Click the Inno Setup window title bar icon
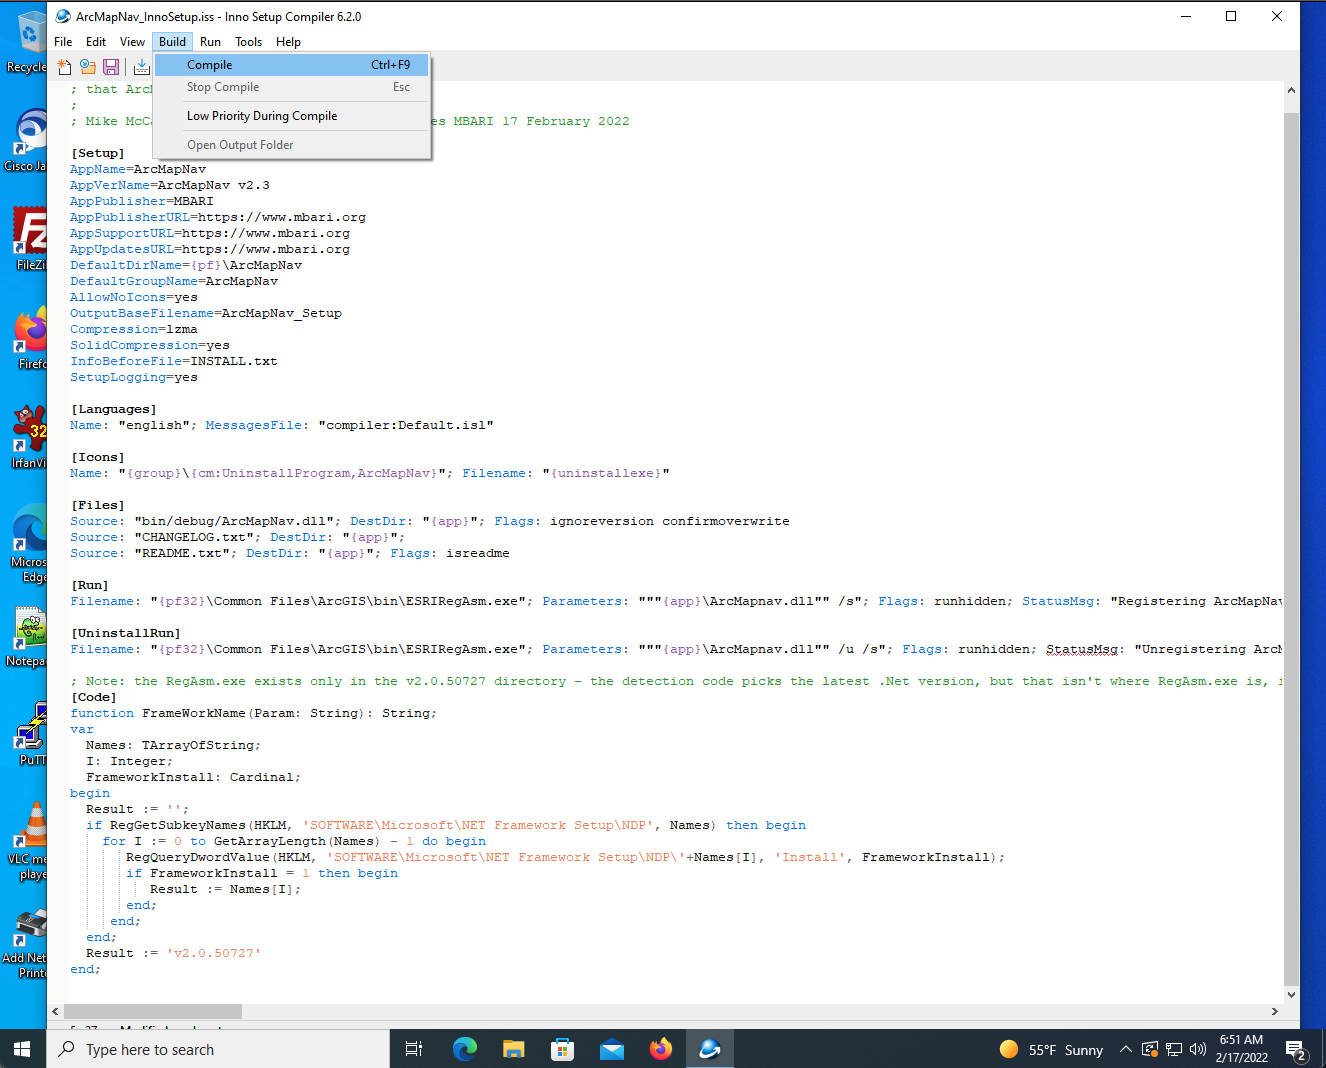 point(63,16)
